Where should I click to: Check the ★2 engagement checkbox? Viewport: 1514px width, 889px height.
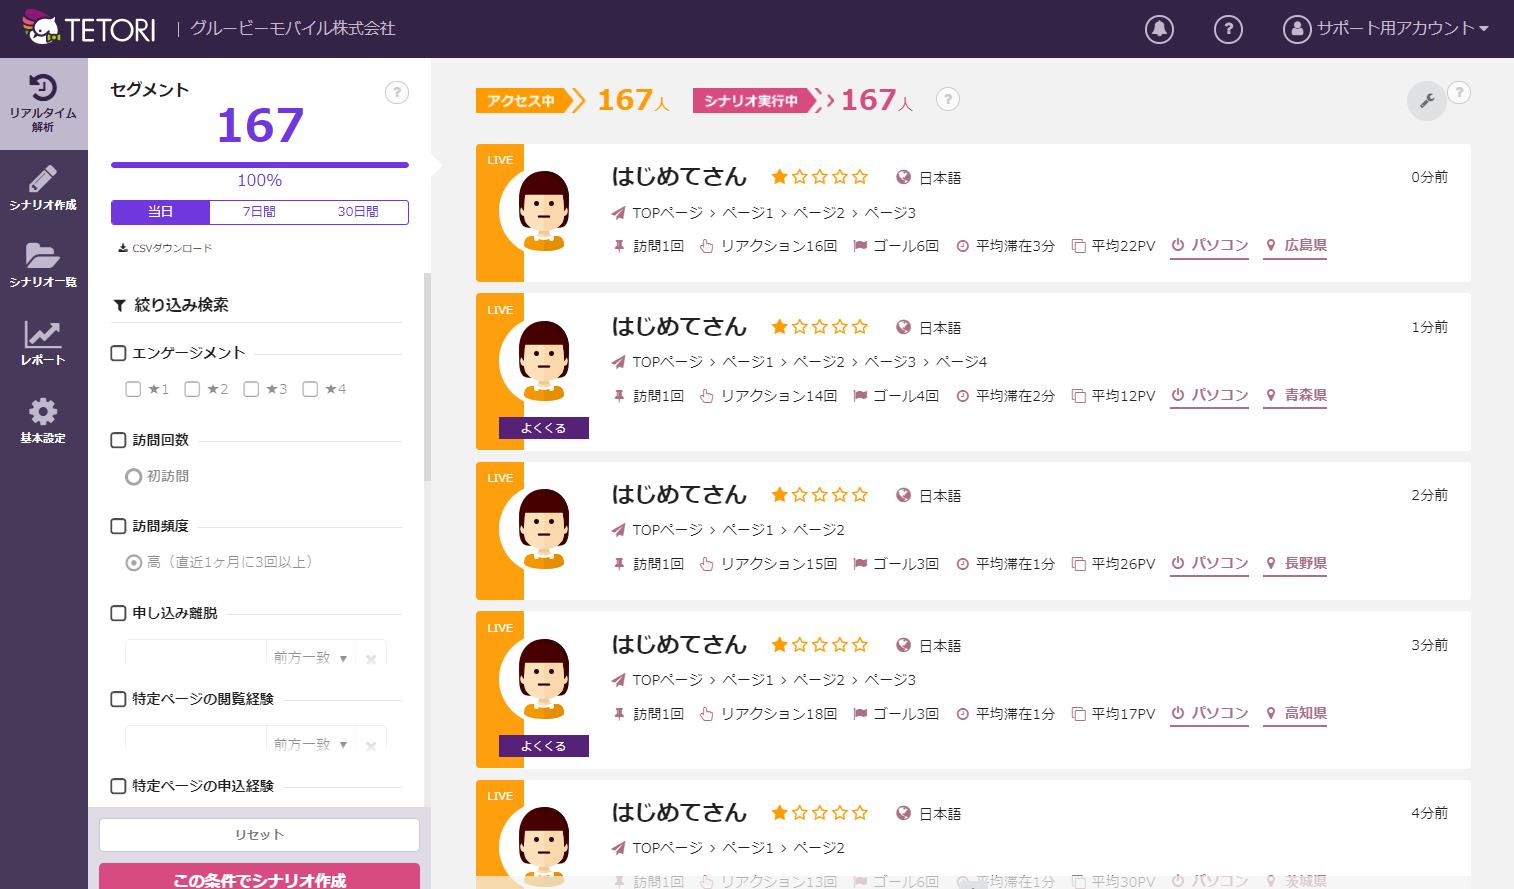point(192,389)
